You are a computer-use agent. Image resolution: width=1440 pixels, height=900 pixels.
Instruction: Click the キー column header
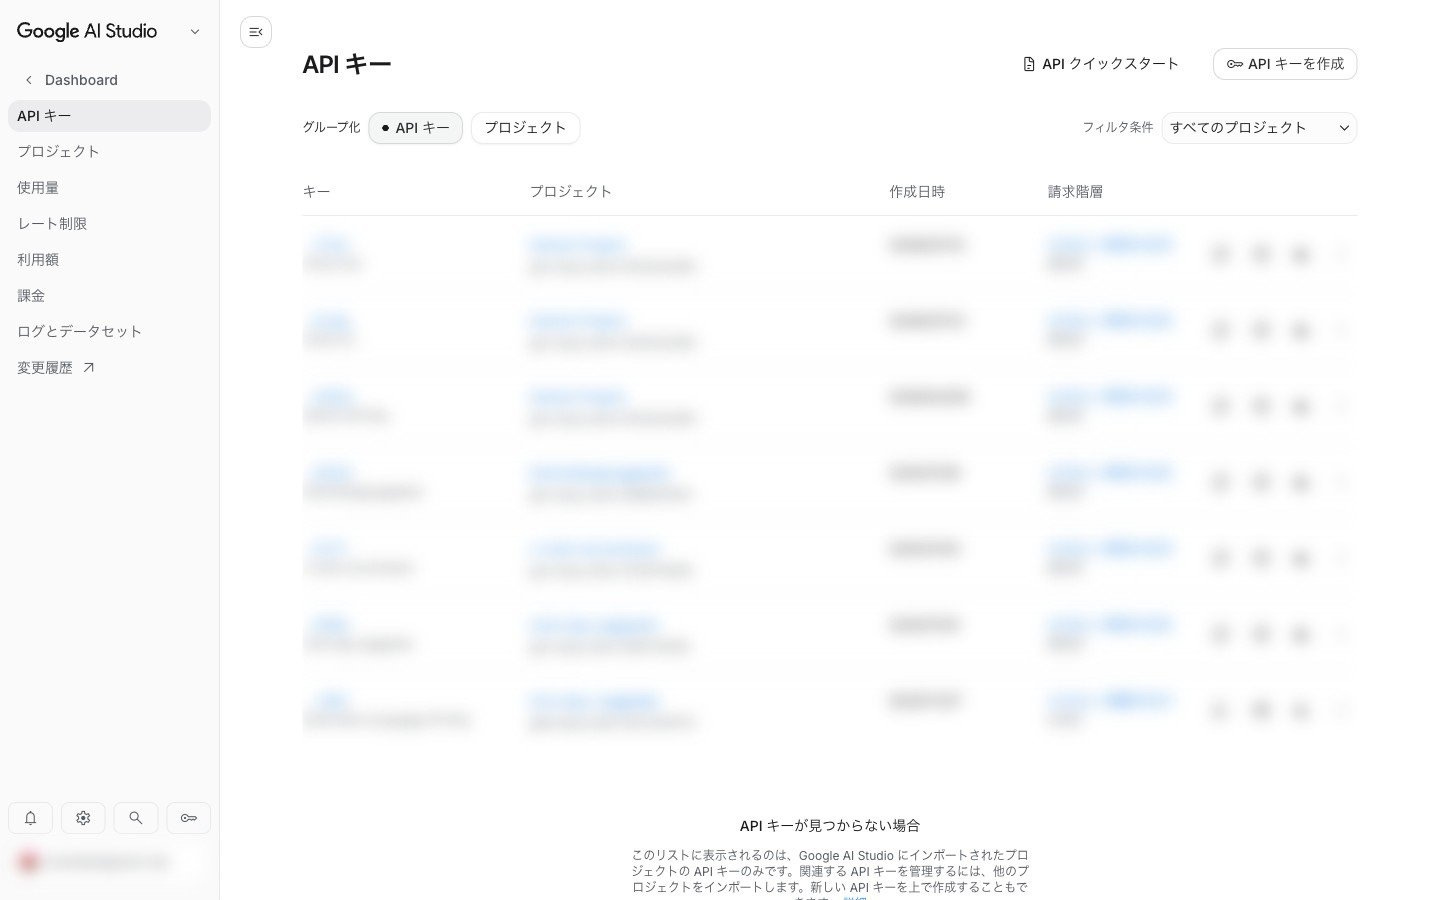click(x=316, y=192)
